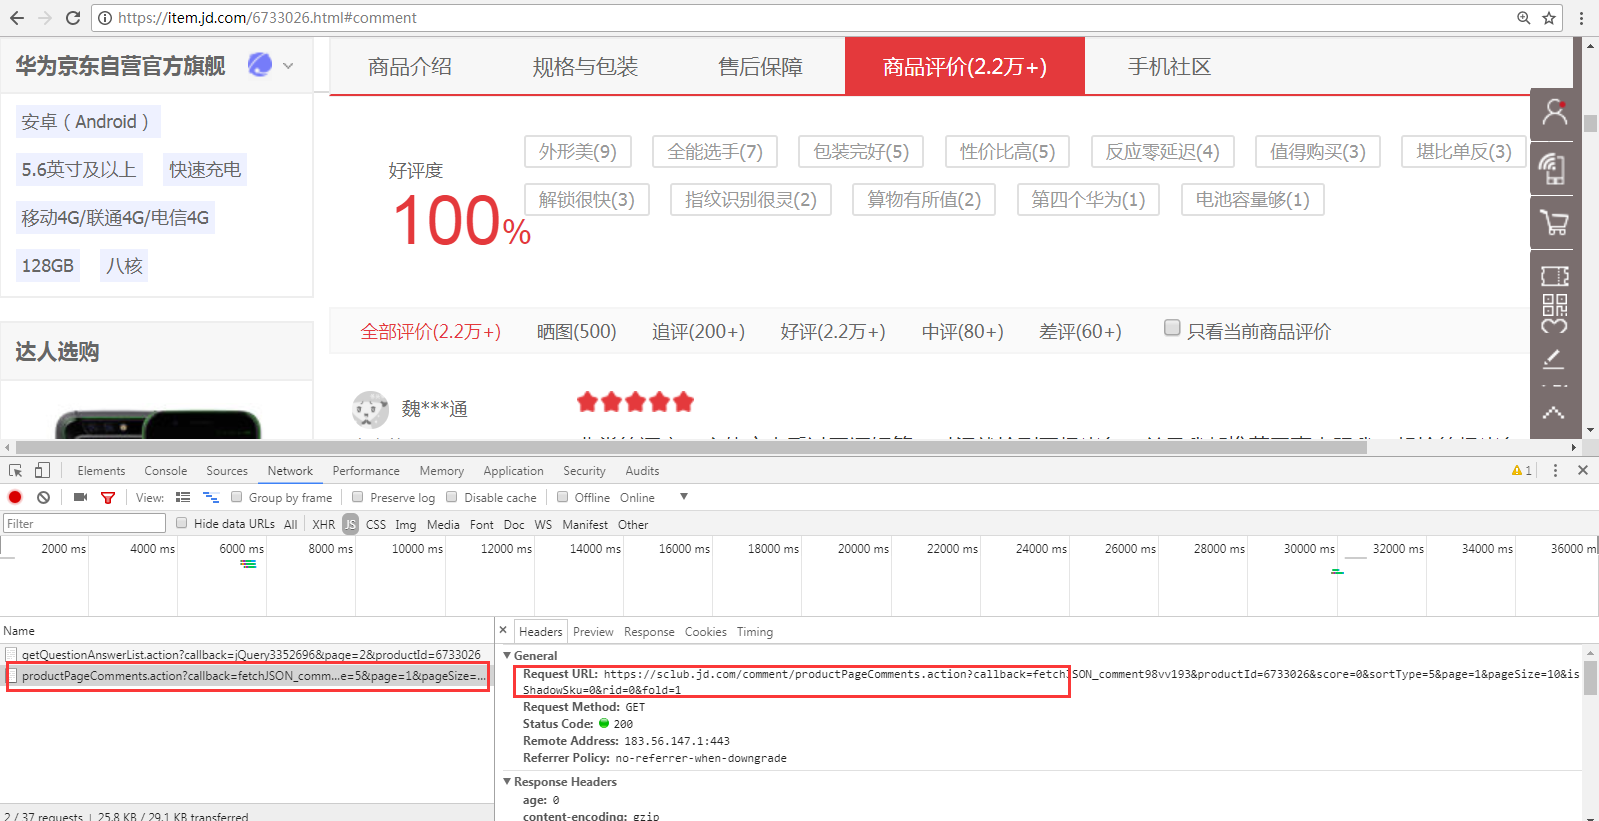This screenshot has width=1599, height=821.
Task: Select the productPageComments.action request row
Action: 247,676
